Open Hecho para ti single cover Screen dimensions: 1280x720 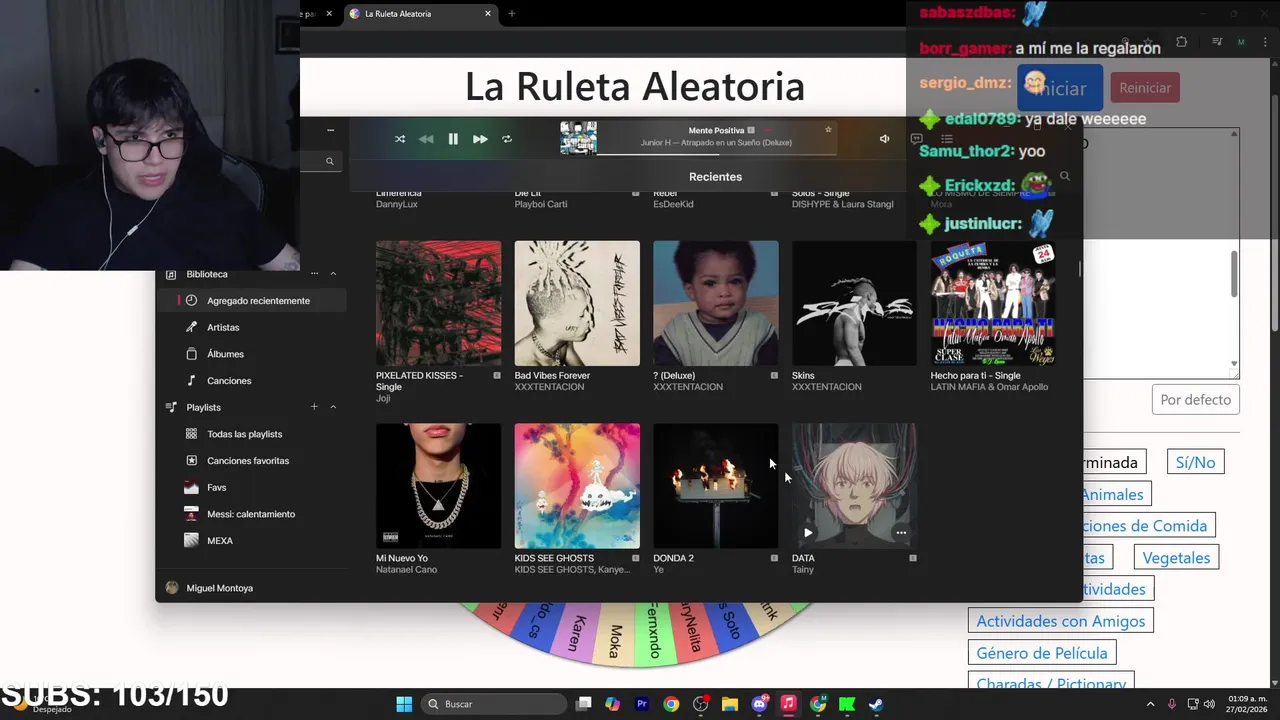coord(993,303)
